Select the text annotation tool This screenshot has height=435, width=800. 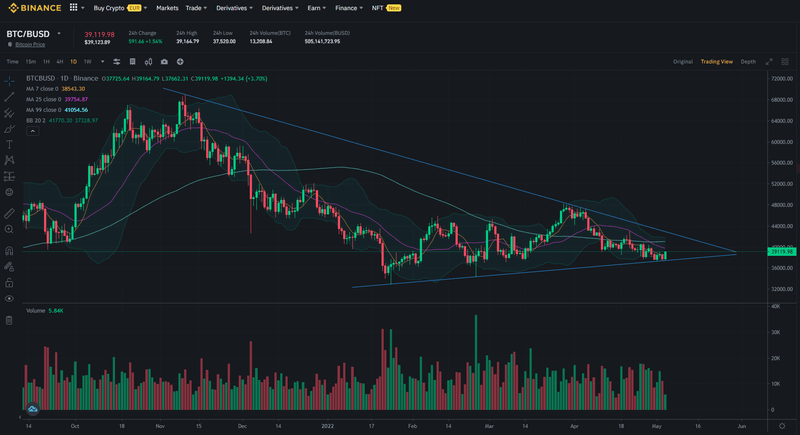tap(9, 144)
